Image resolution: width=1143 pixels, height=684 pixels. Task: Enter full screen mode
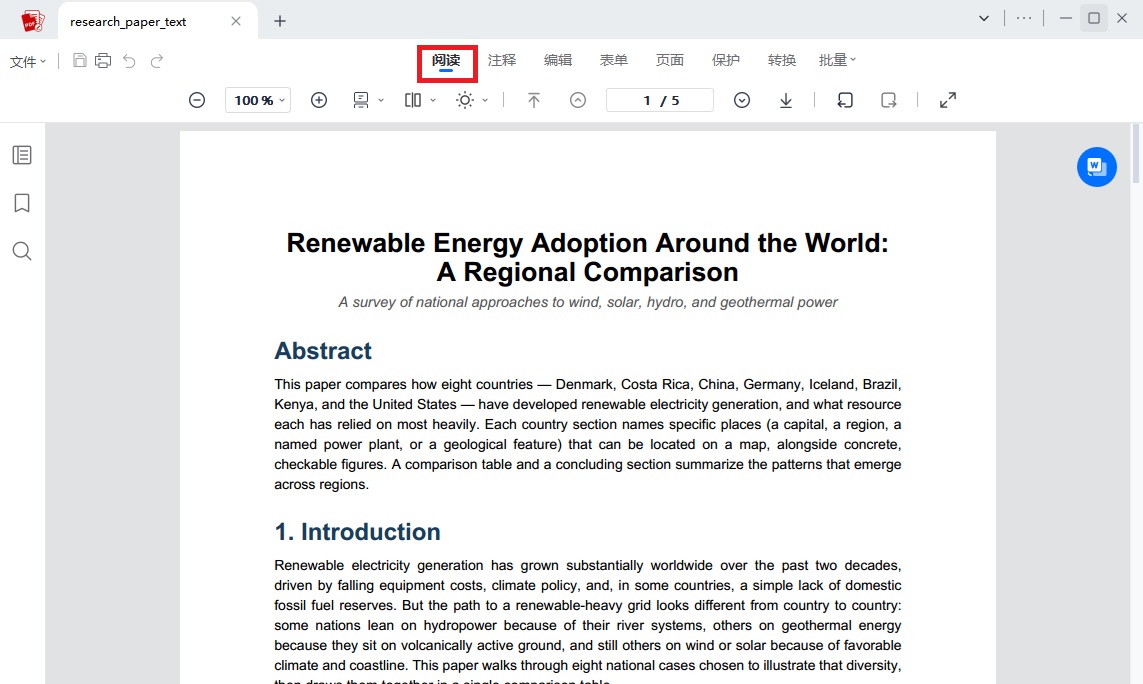(948, 100)
